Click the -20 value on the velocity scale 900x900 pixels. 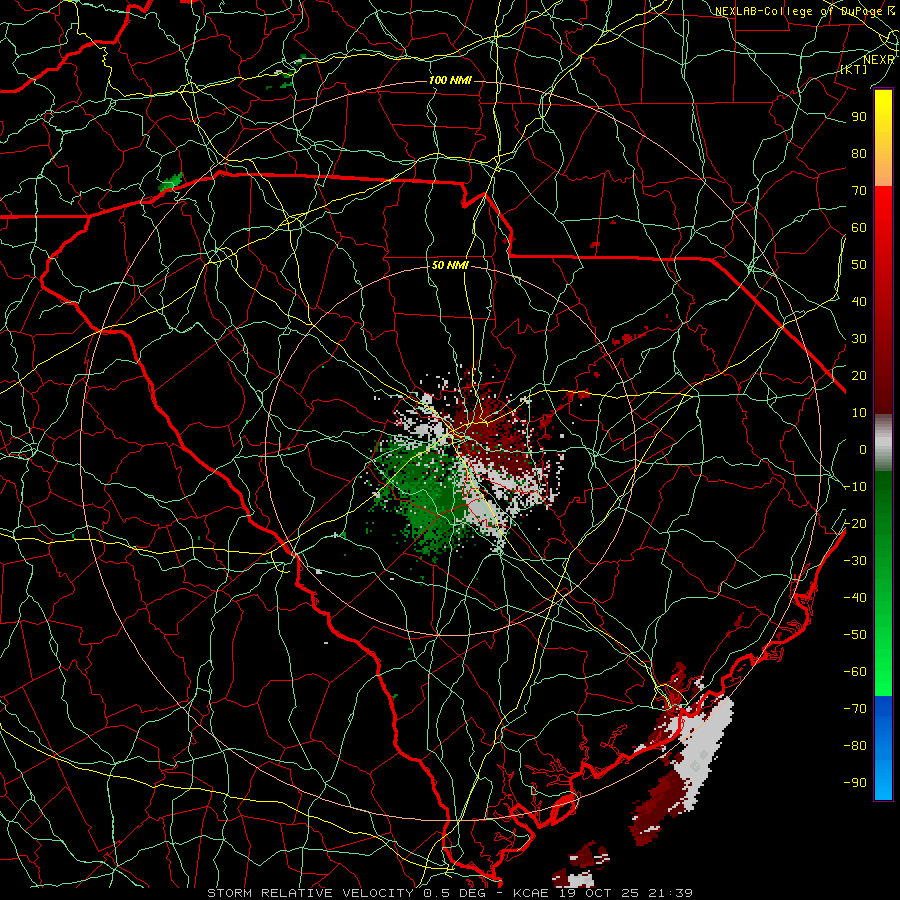855,523
